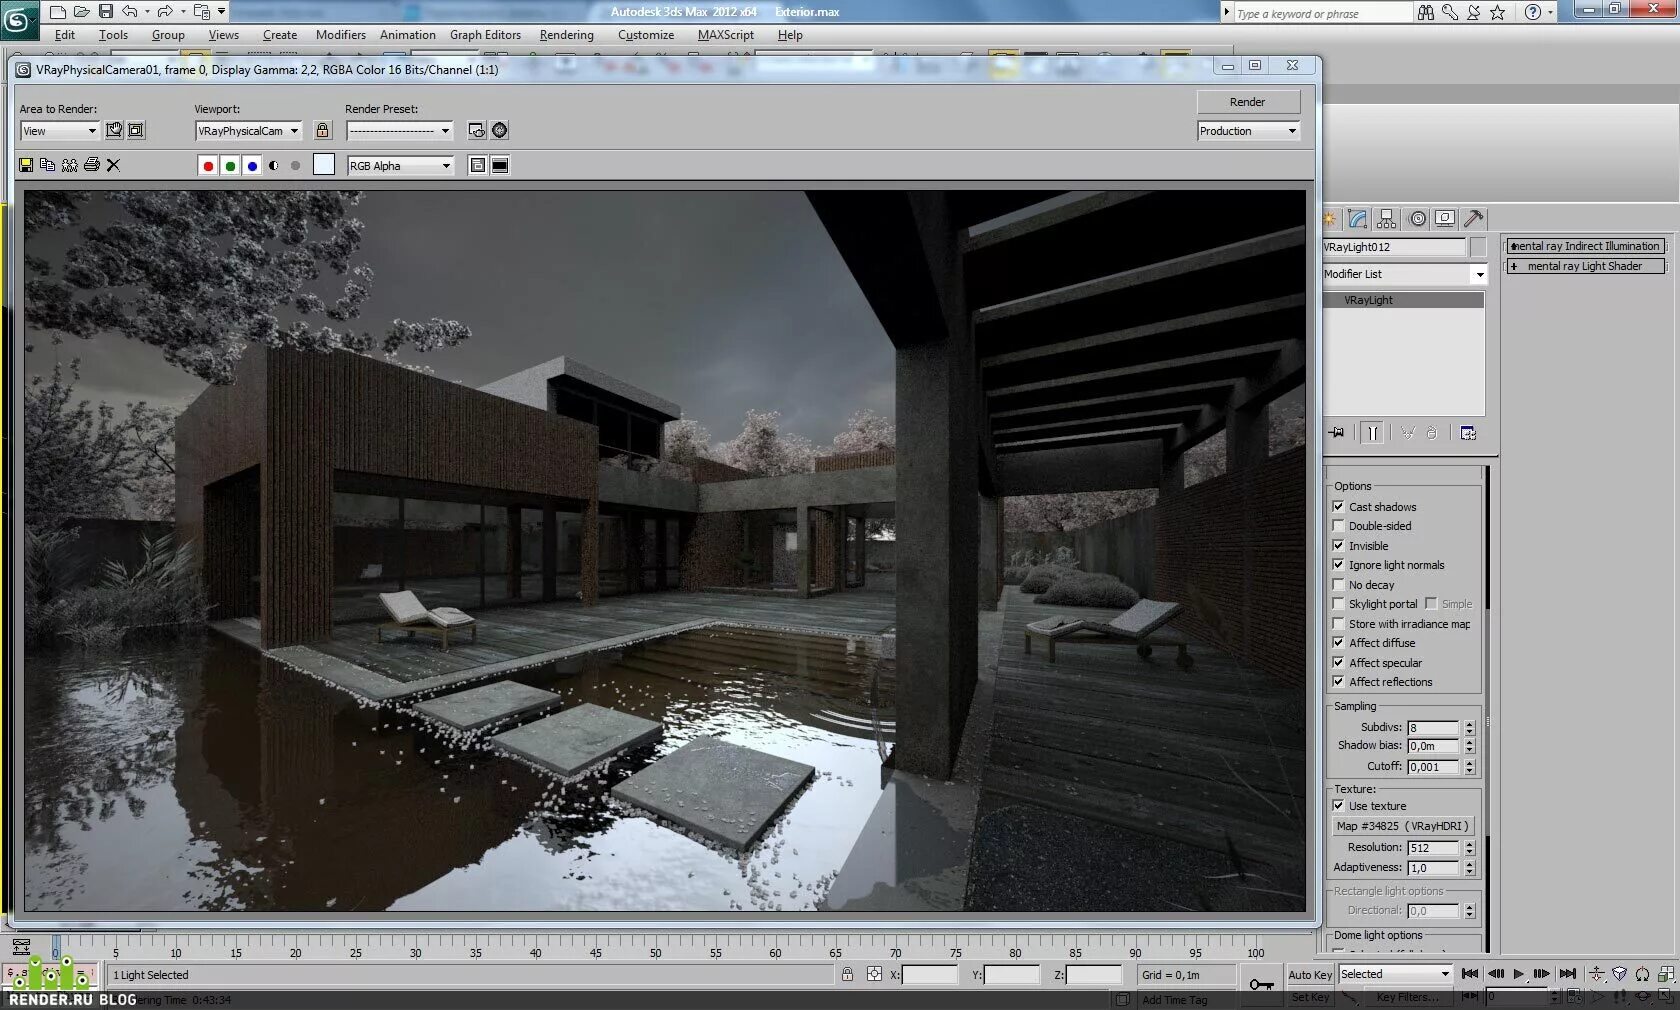Open the Viewport VRayPhysicalCam dropdown
The image size is (1680, 1010).
tap(248, 131)
